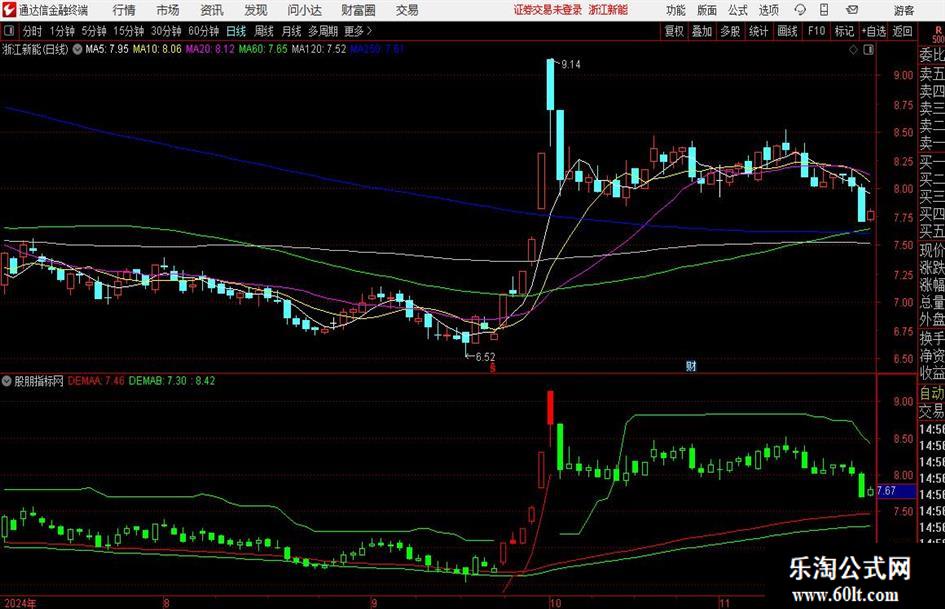Click the month 11 marker on time axis
This screenshot has width=945, height=609.
(724, 603)
